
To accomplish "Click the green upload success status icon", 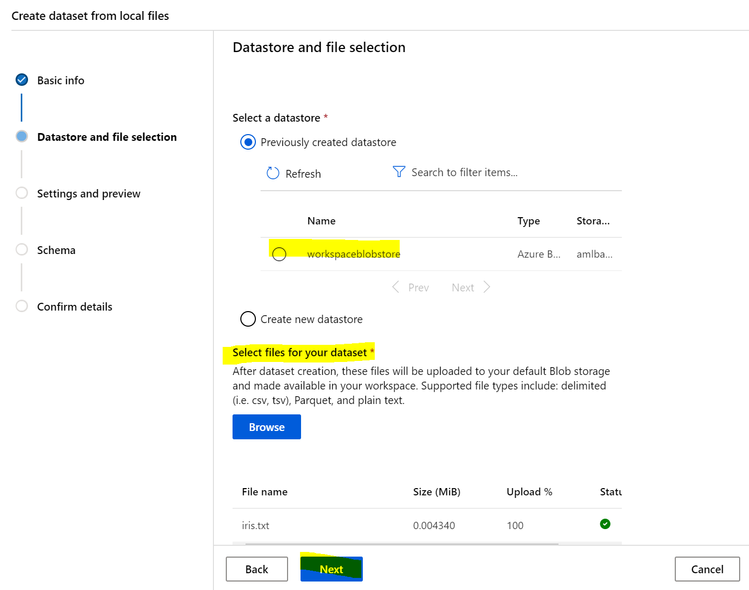I will pyautogui.click(x=605, y=523).
